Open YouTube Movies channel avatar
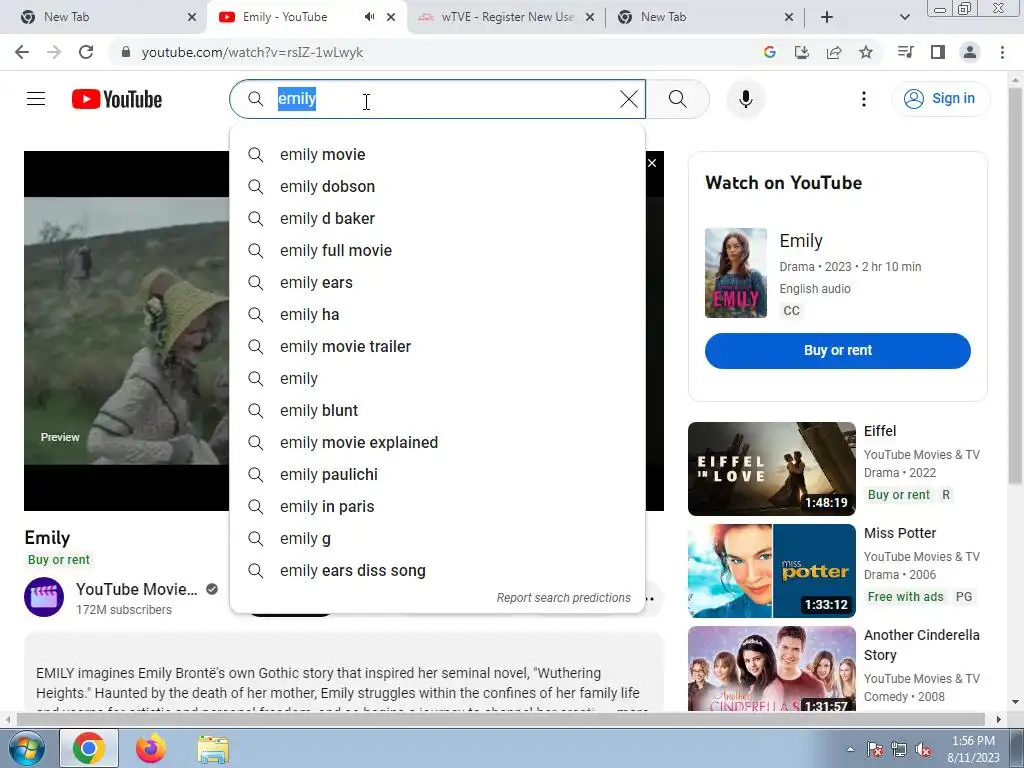 click(44, 597)
